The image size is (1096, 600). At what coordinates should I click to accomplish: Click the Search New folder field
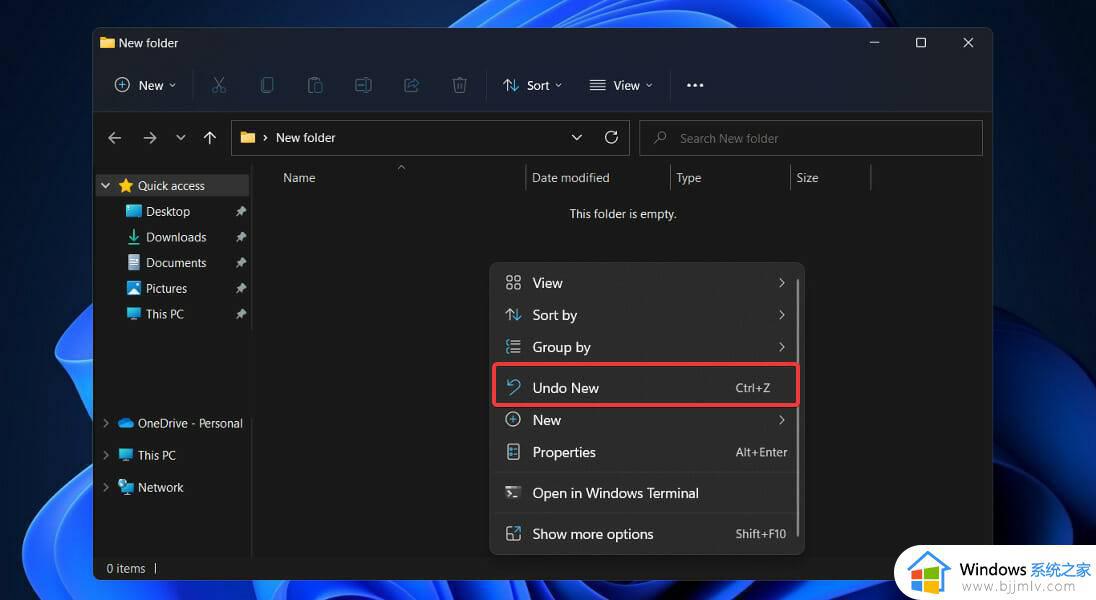[811, 138]
